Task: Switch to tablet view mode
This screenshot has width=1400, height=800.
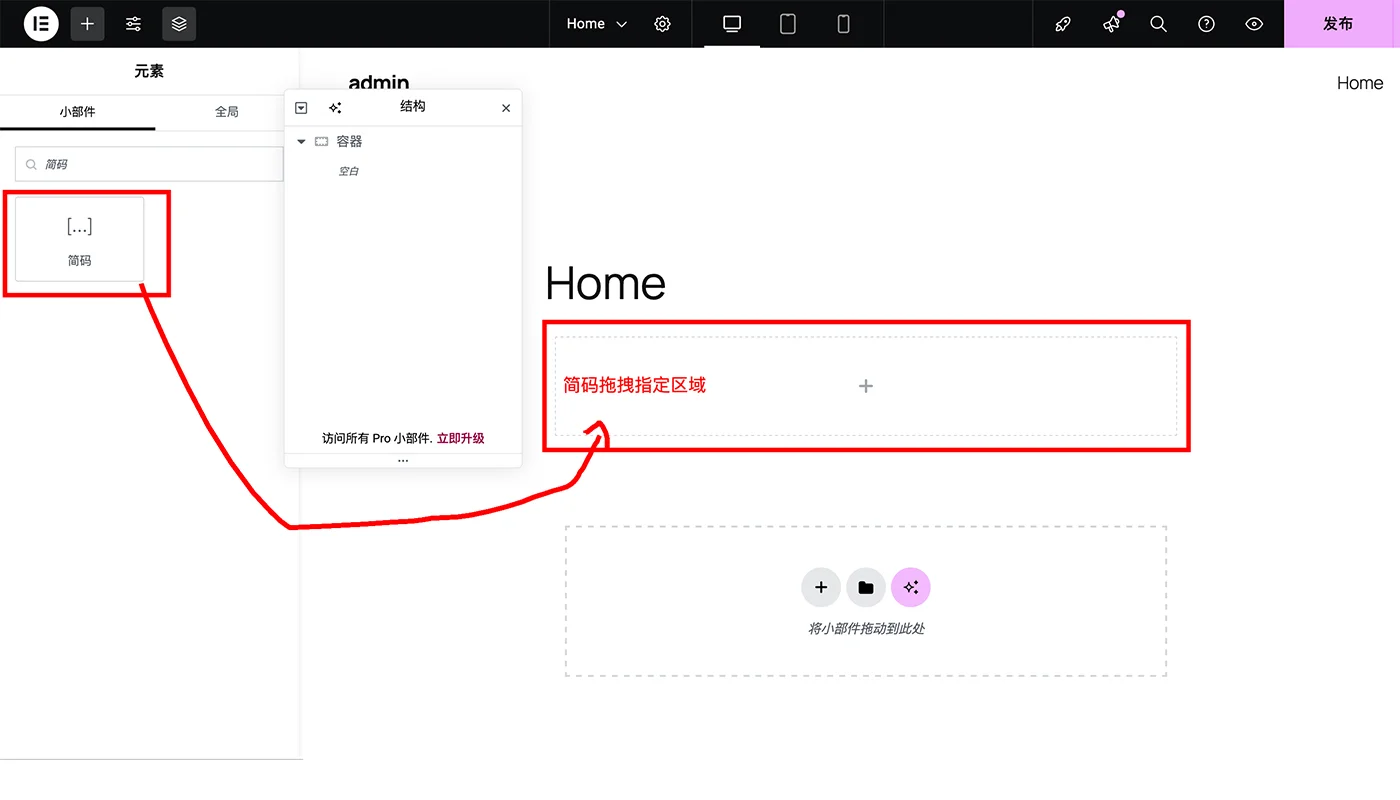Action: tap(787, 23)
